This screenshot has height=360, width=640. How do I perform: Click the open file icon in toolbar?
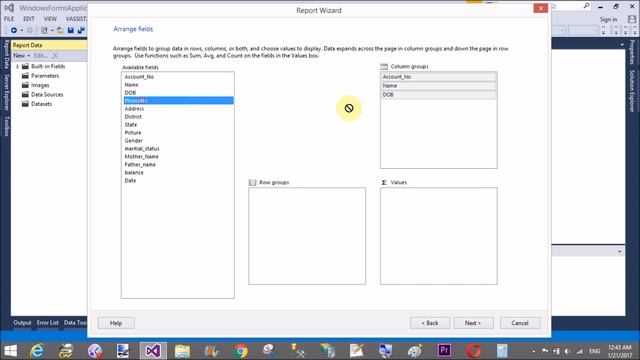click(60, 30)
